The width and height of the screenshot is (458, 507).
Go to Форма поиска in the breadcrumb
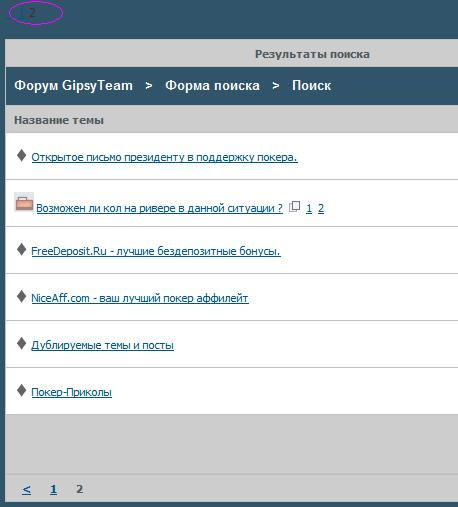pos(212,86)
